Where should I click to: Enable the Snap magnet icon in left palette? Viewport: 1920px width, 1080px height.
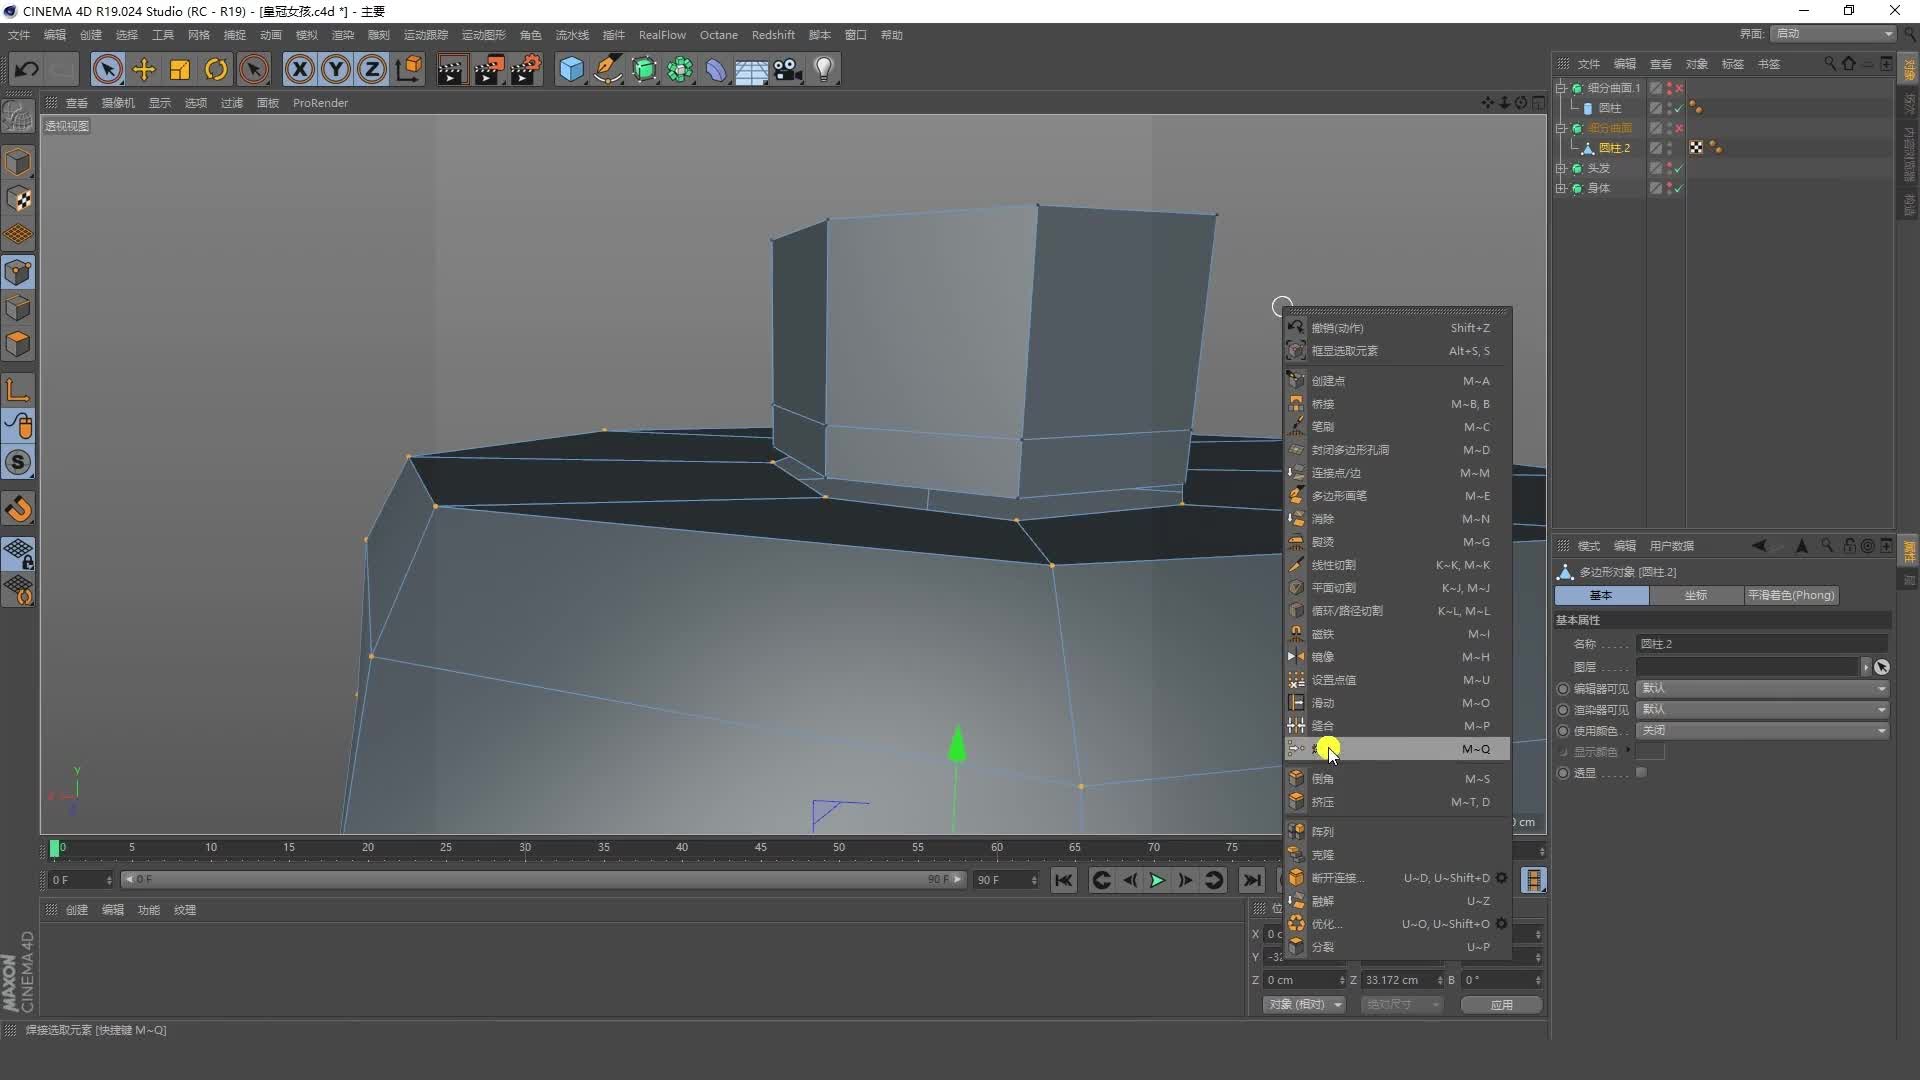18,509
